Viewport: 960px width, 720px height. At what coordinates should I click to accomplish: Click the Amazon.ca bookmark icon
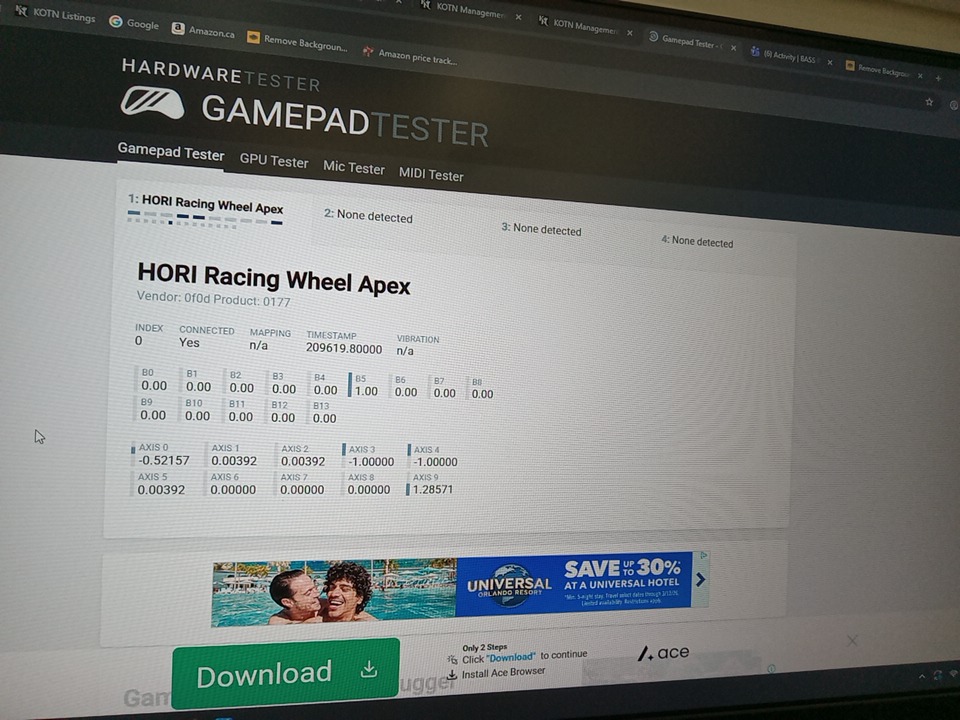[178, 29]
